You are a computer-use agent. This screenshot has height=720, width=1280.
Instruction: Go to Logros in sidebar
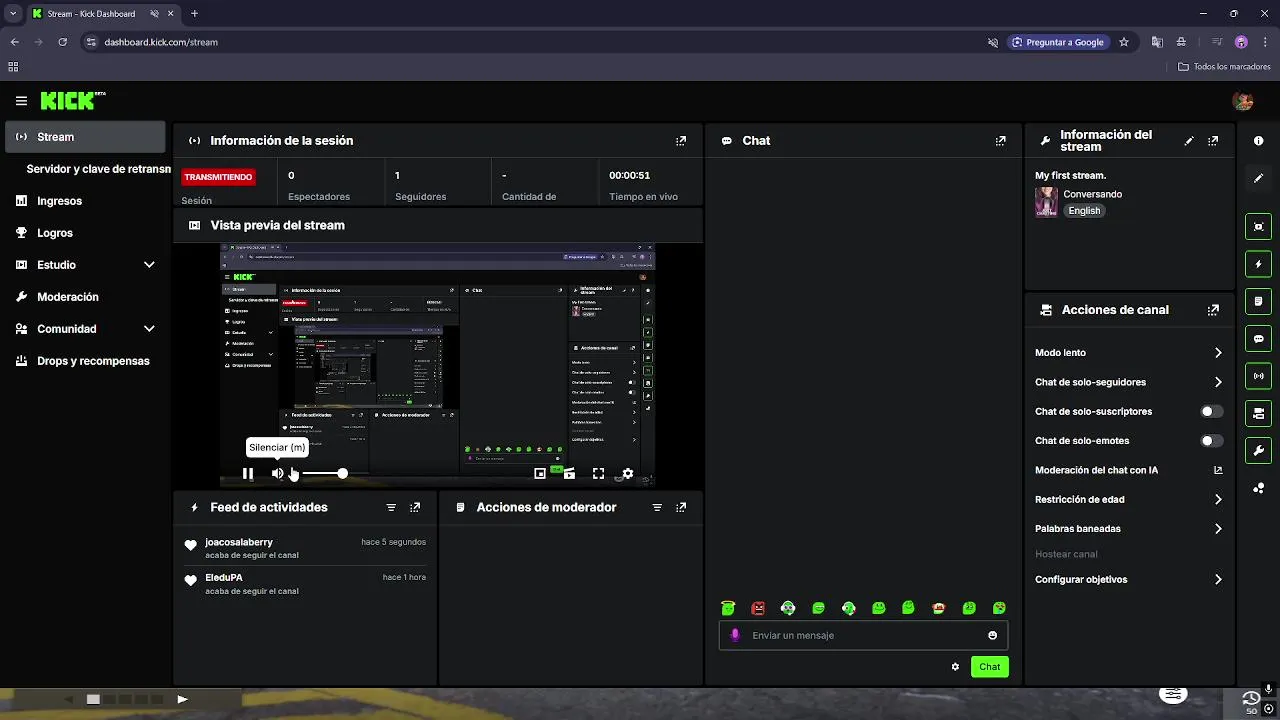[86, 233]
